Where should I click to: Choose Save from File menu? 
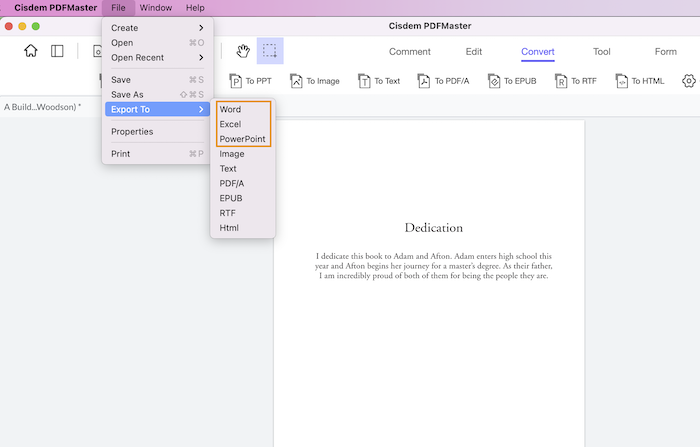(157, 79)
